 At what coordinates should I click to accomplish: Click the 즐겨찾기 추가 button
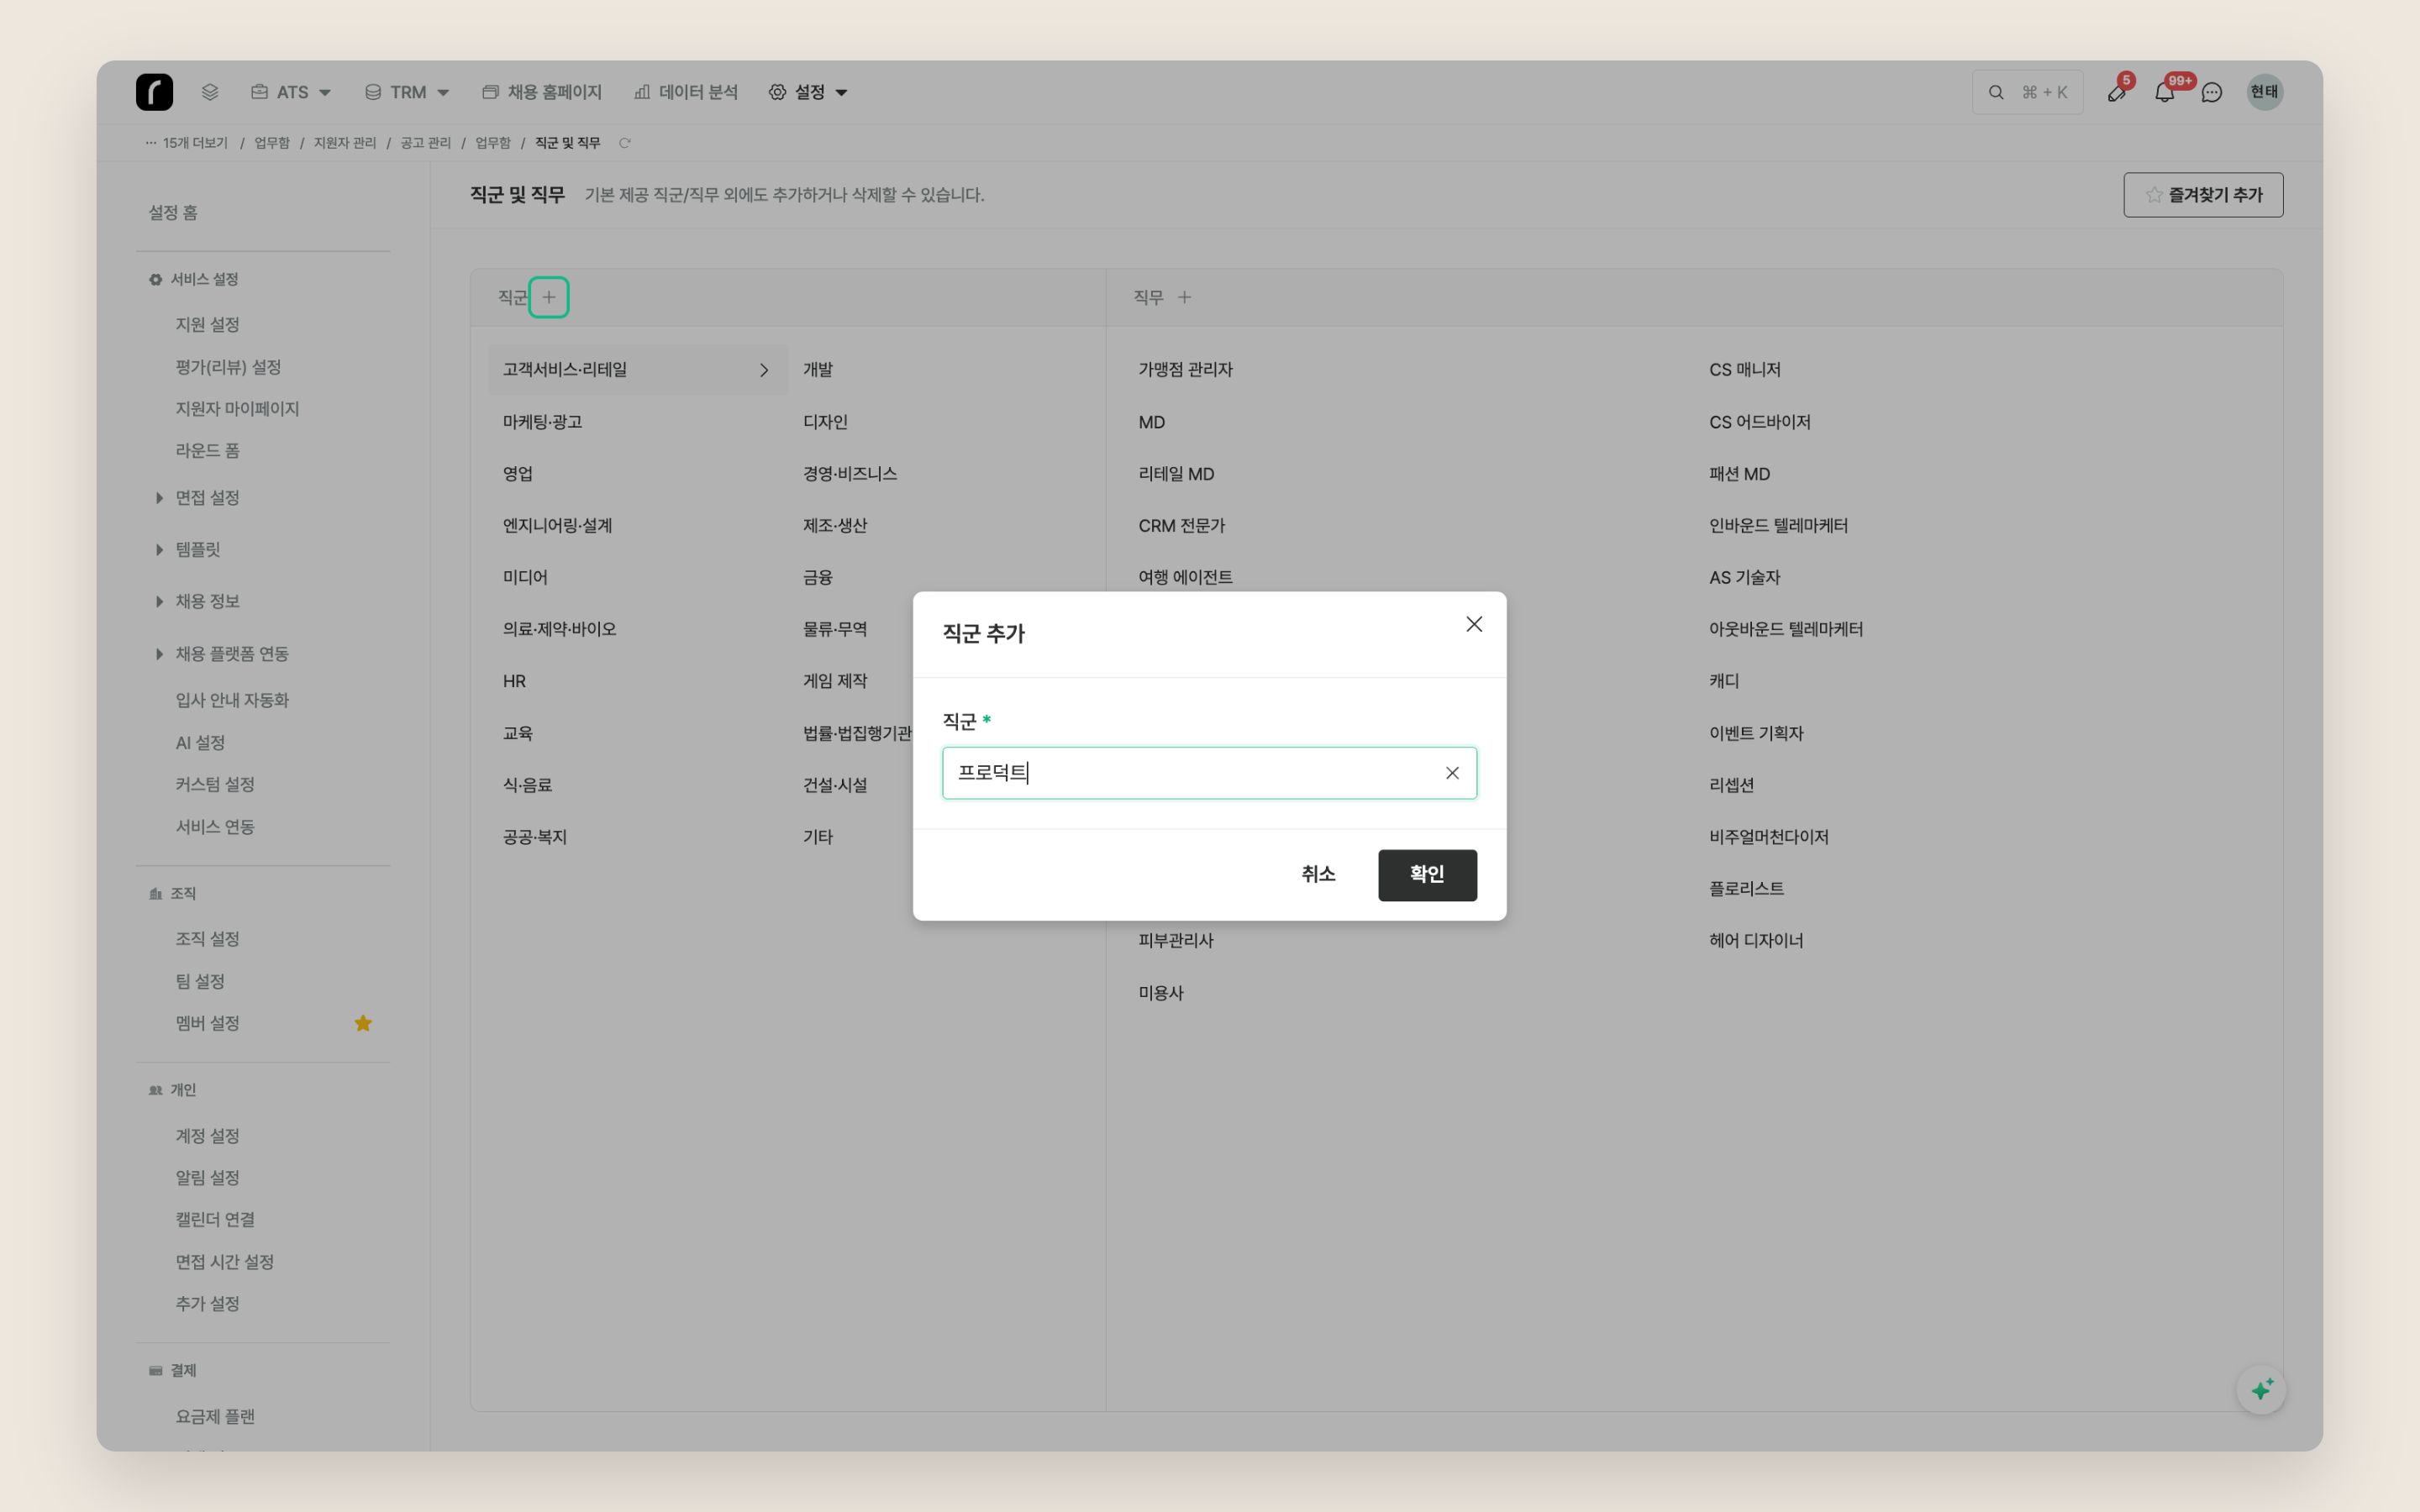click(x=2203, y=195)
